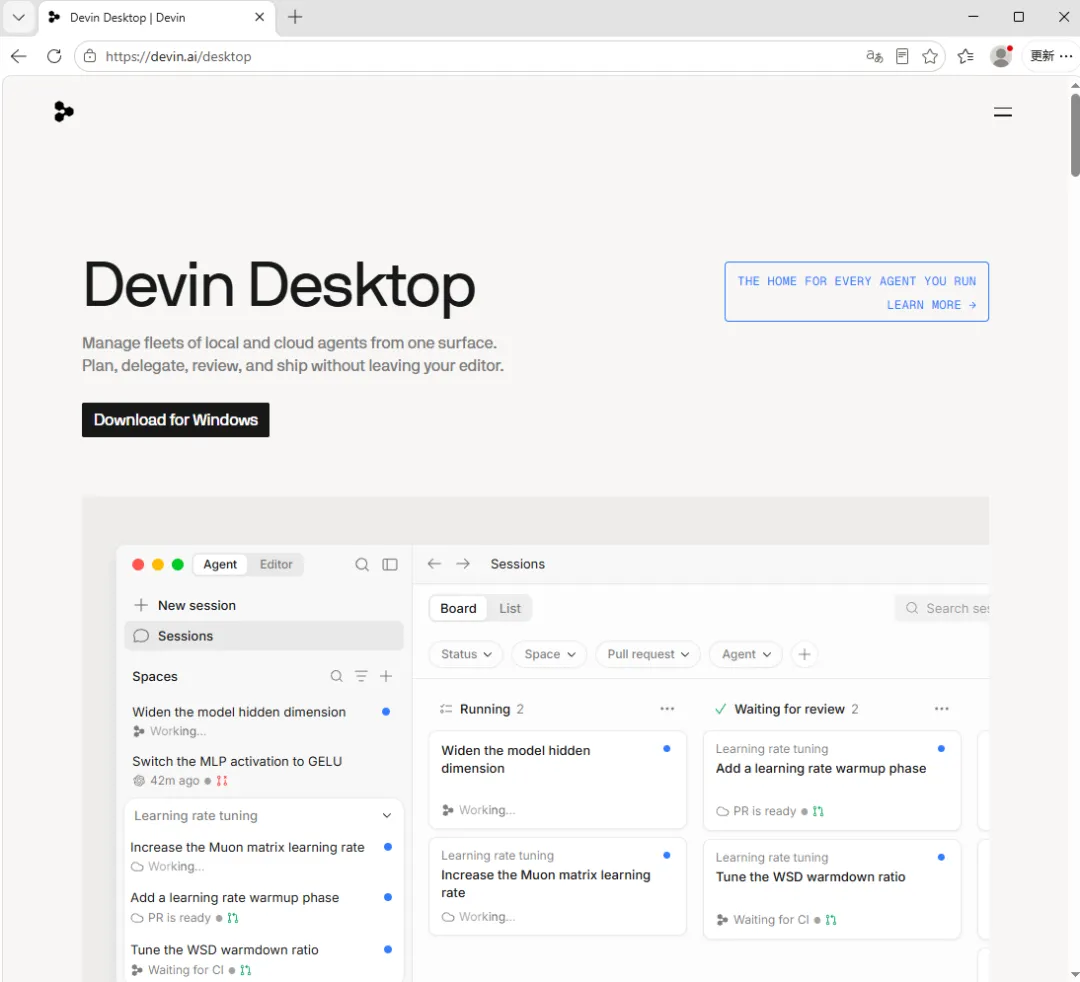1080x982 pixels.
Task: Click THE HOME FOR EVERY AGENT YOU RUN text
Action: [x=856, y=281]
